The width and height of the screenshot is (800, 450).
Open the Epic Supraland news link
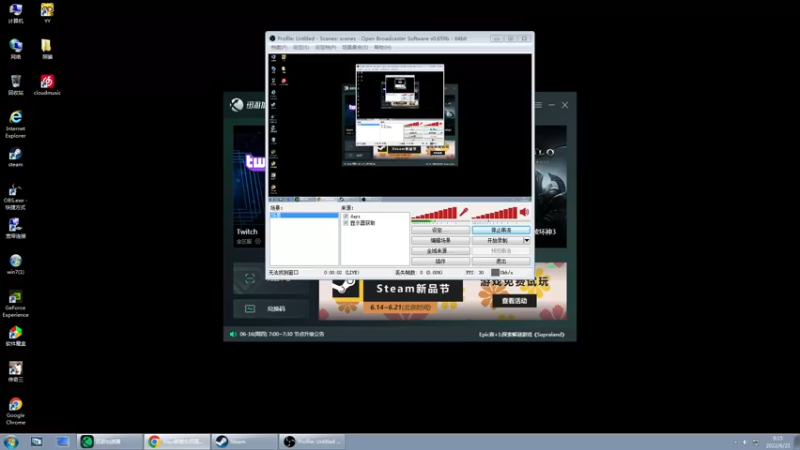point(521,335)
